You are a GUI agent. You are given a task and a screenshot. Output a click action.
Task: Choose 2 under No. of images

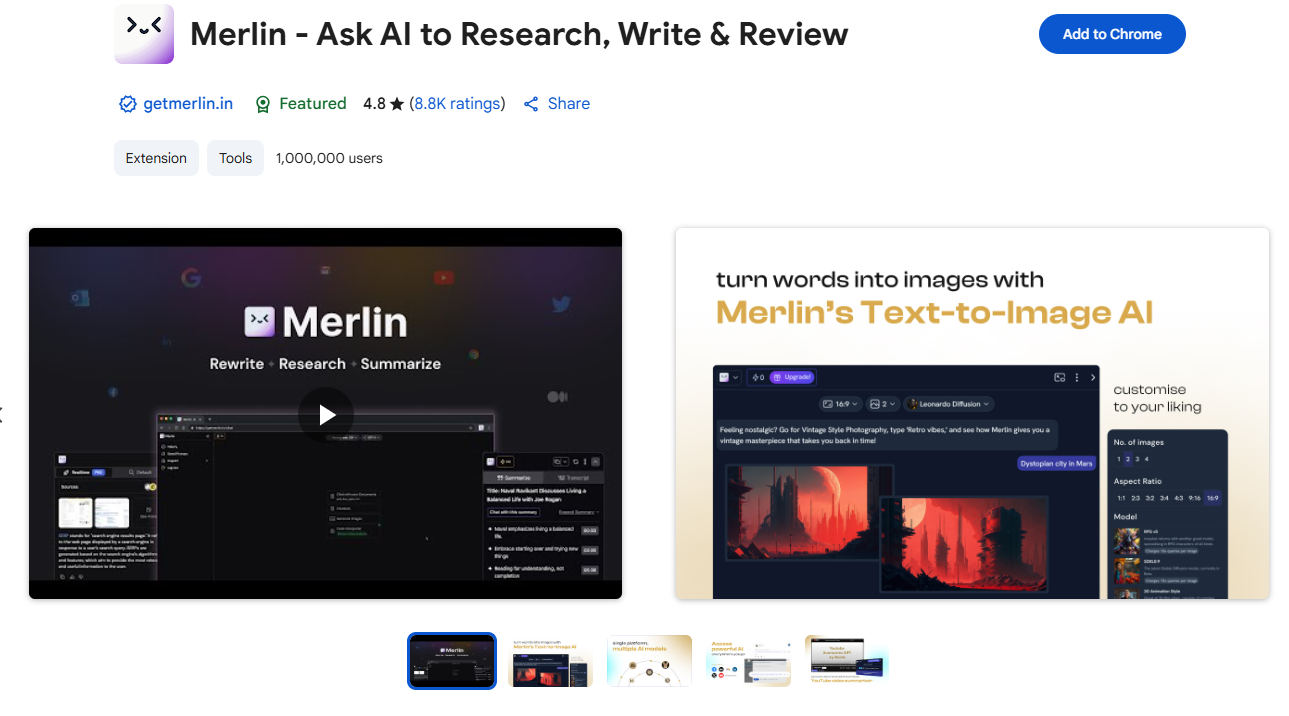(1128, 459)
